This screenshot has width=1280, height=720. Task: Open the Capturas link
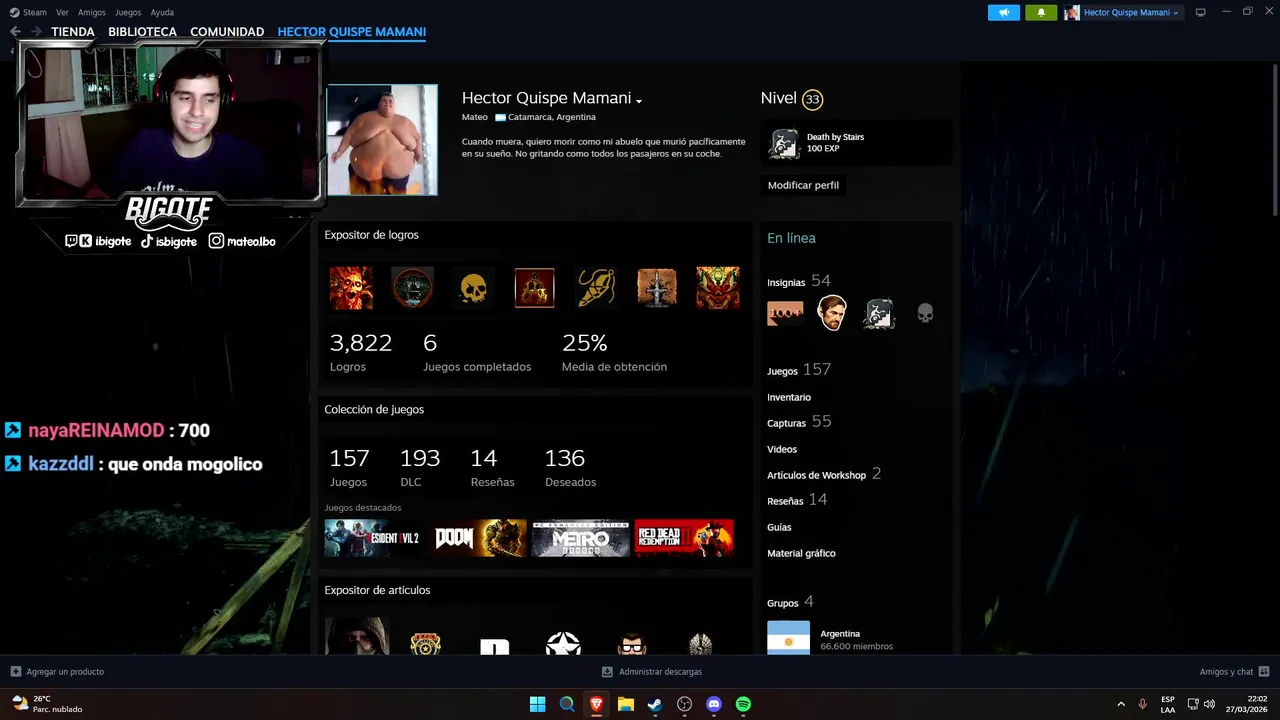tap(786, 423)
